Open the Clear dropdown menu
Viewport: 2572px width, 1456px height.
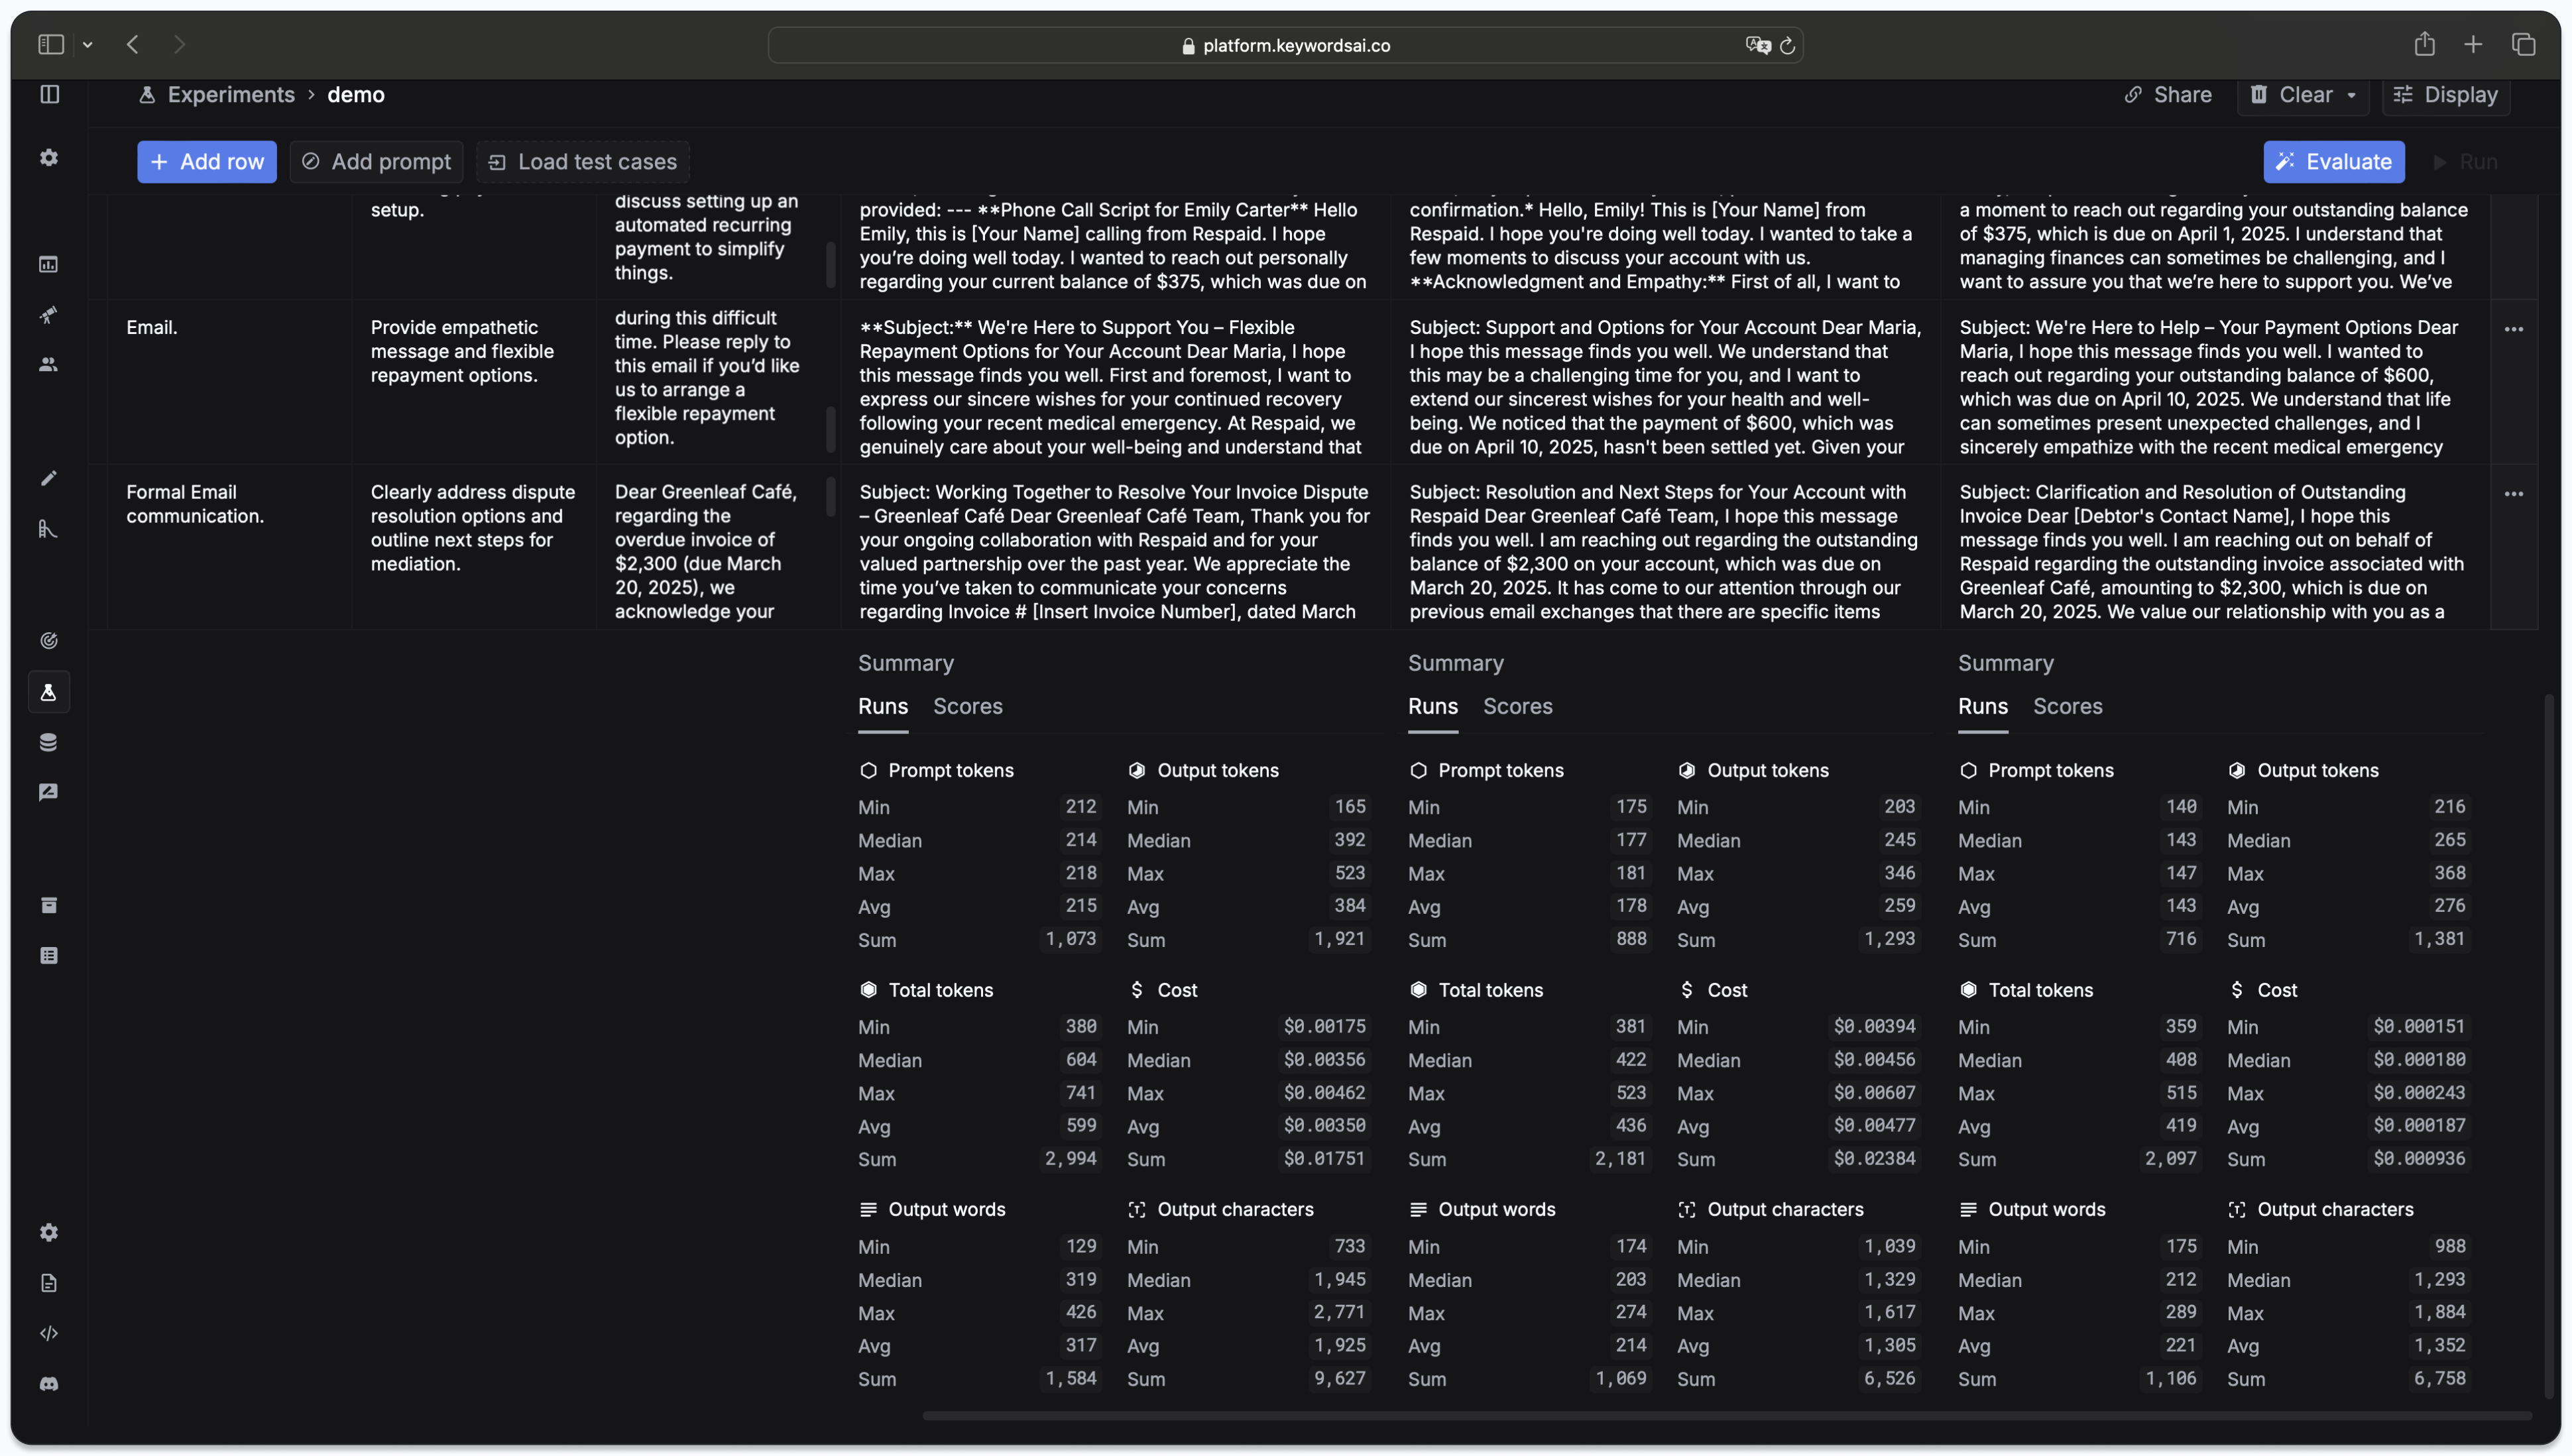pyautogui.click(x=2303, y=95)
